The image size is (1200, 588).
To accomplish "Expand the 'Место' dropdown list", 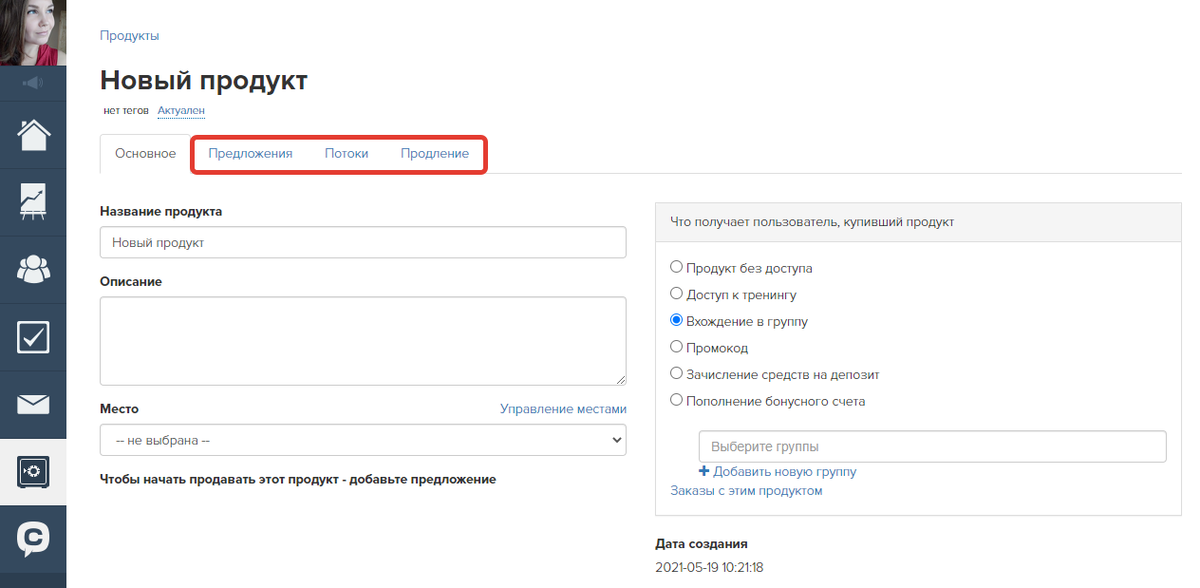I will click(x=363, y=440).
